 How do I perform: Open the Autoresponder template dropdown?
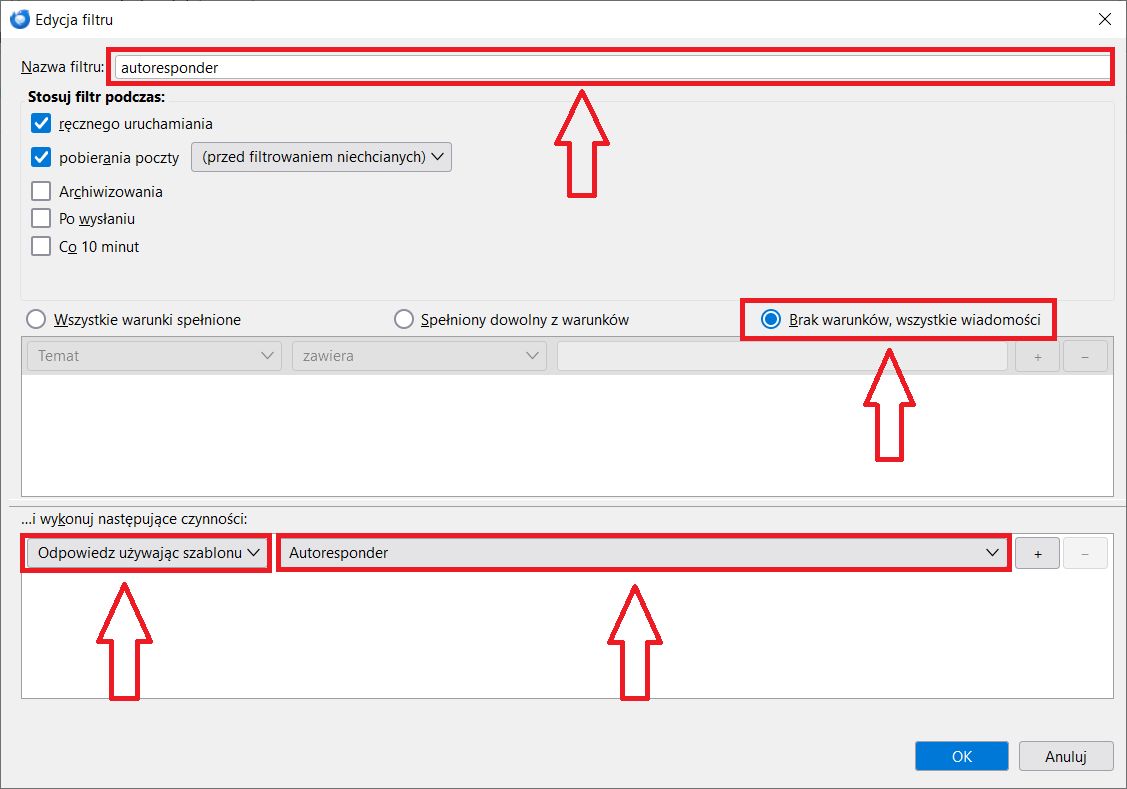(x=643, y=553)
